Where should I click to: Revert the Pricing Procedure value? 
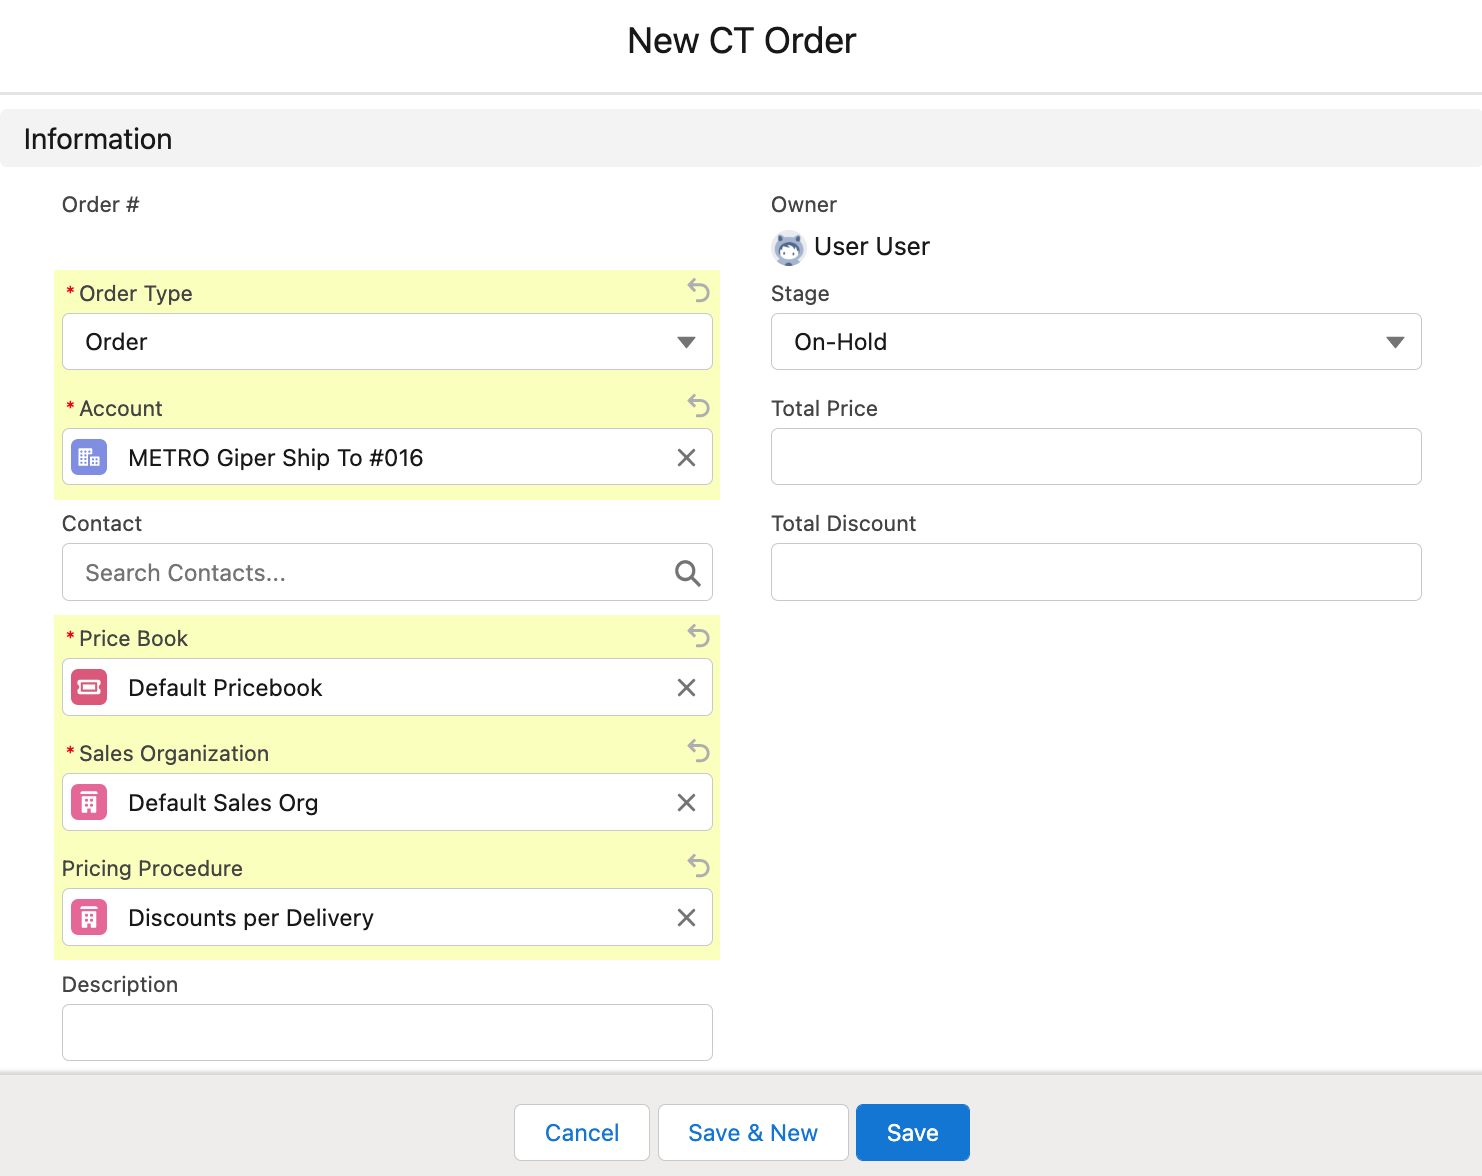[x=698, y=866]
